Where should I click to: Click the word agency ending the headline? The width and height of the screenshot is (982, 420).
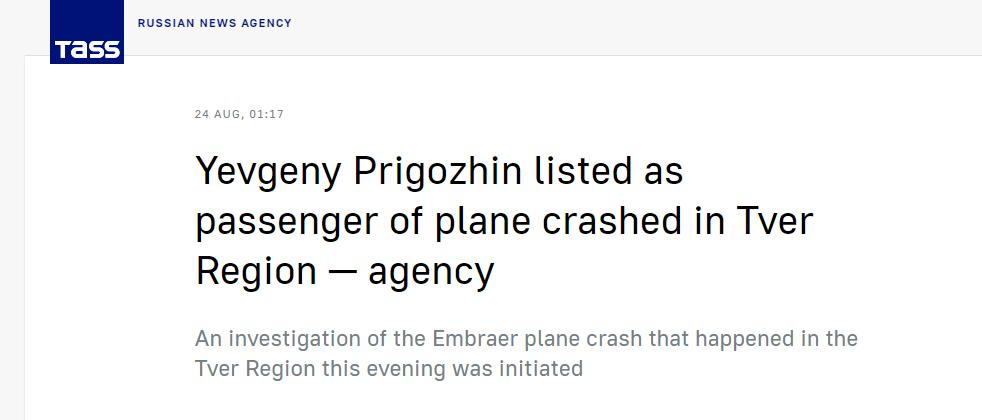tap(432, 274)
